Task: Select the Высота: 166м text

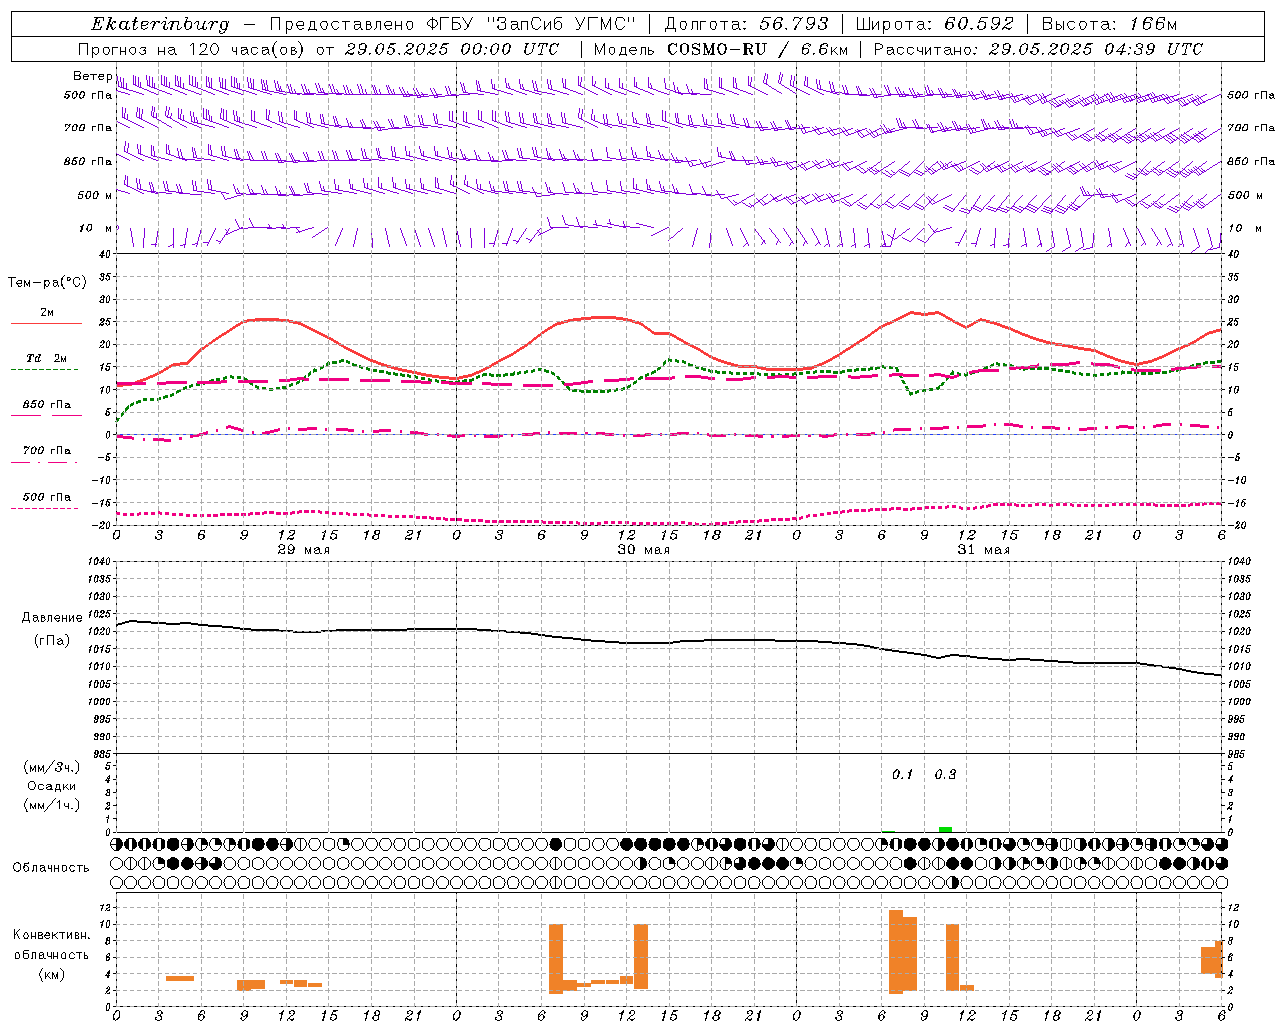Action: pos(1109,24)
